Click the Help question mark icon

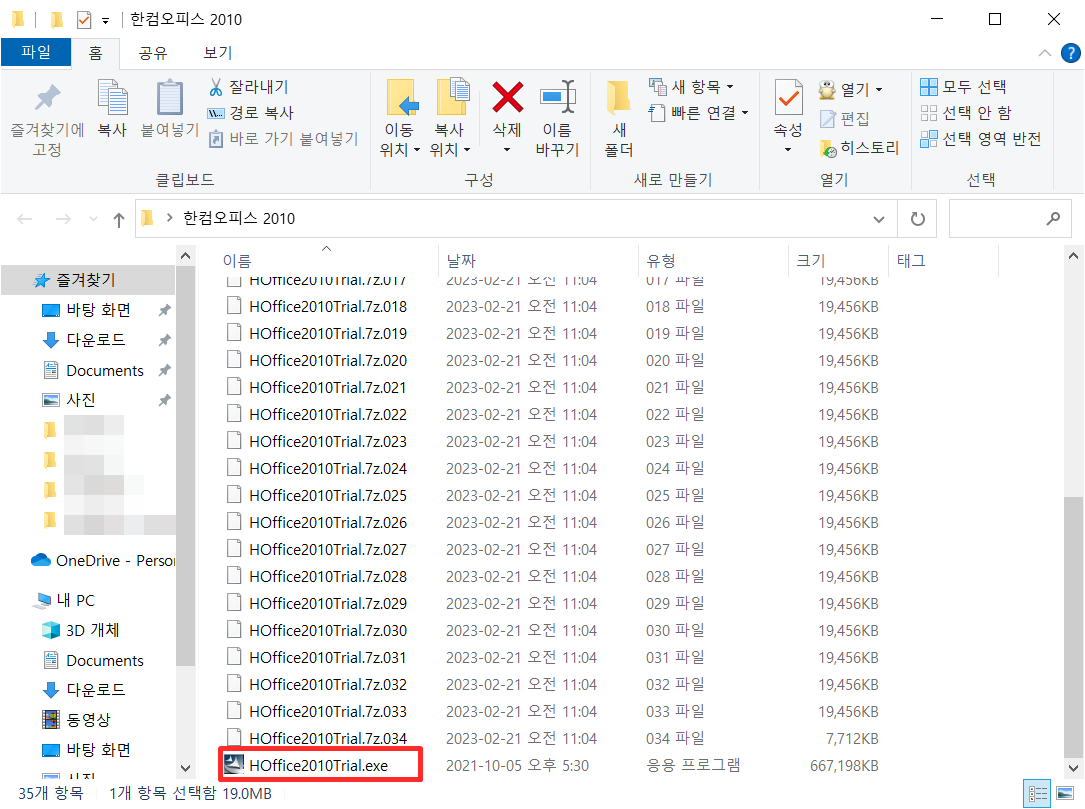tap(1070, 53)
